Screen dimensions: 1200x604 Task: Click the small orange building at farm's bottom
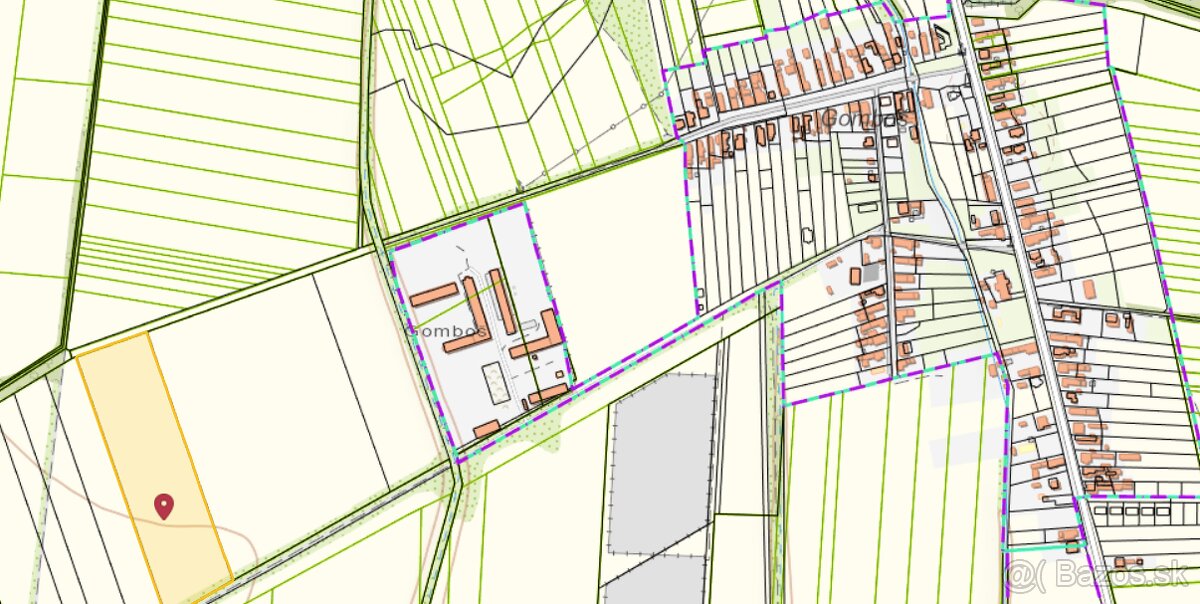tap(487, 429)
